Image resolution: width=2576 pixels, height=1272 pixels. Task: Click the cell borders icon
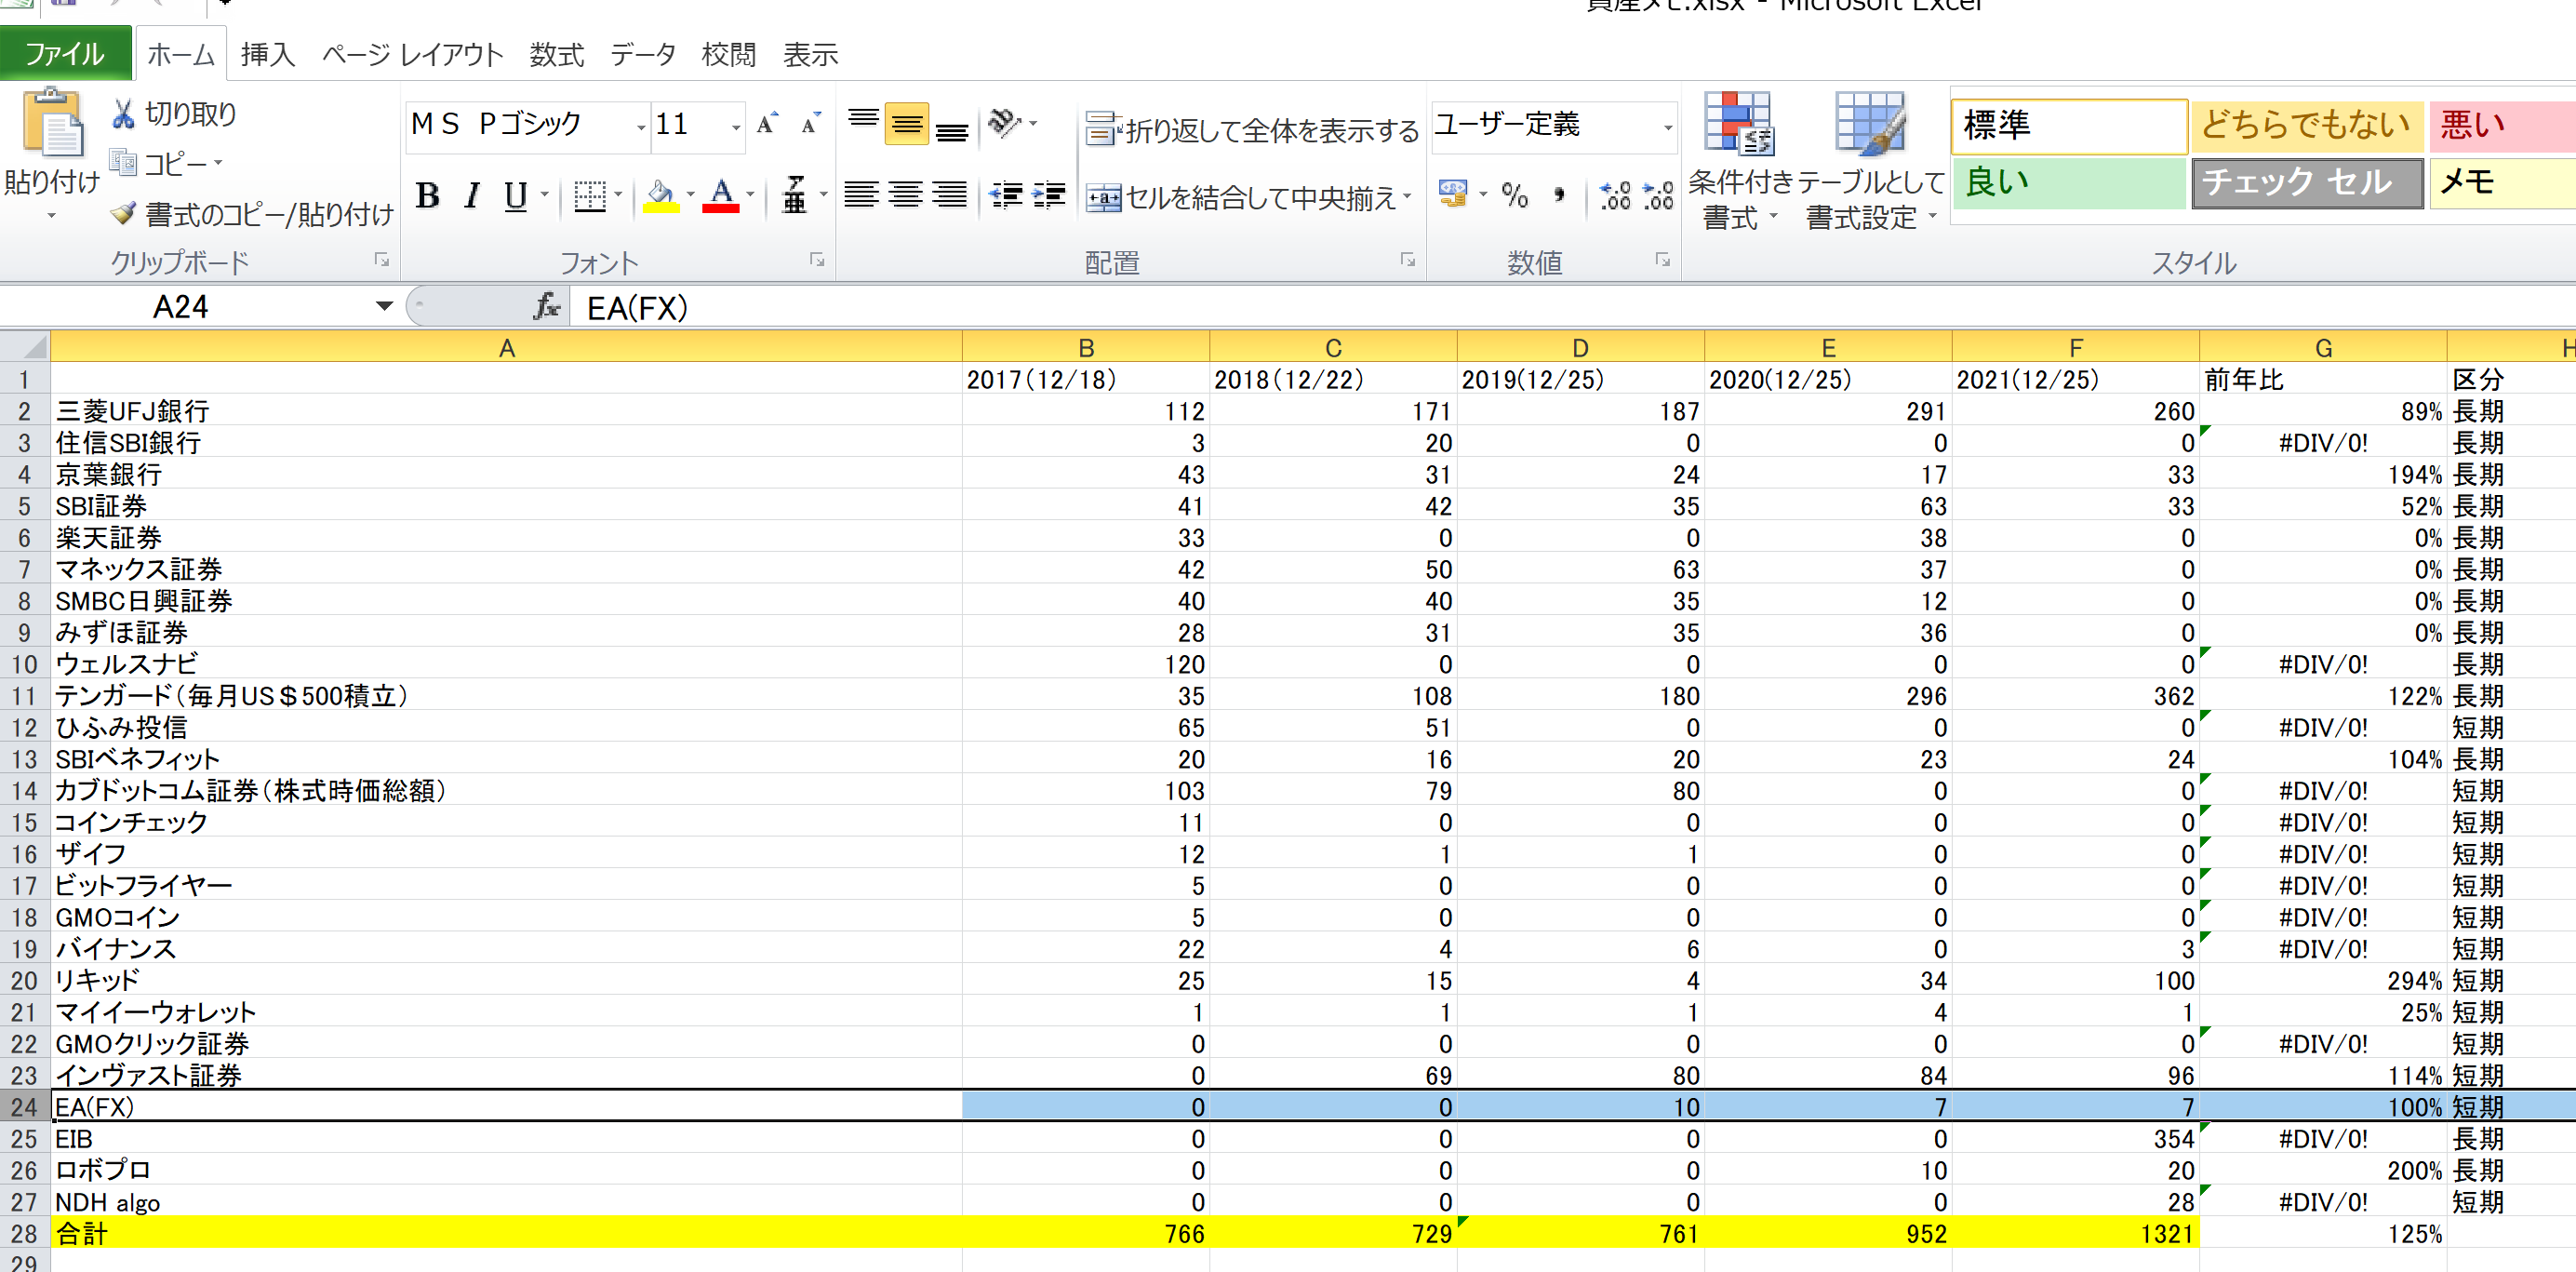[589, 195]
